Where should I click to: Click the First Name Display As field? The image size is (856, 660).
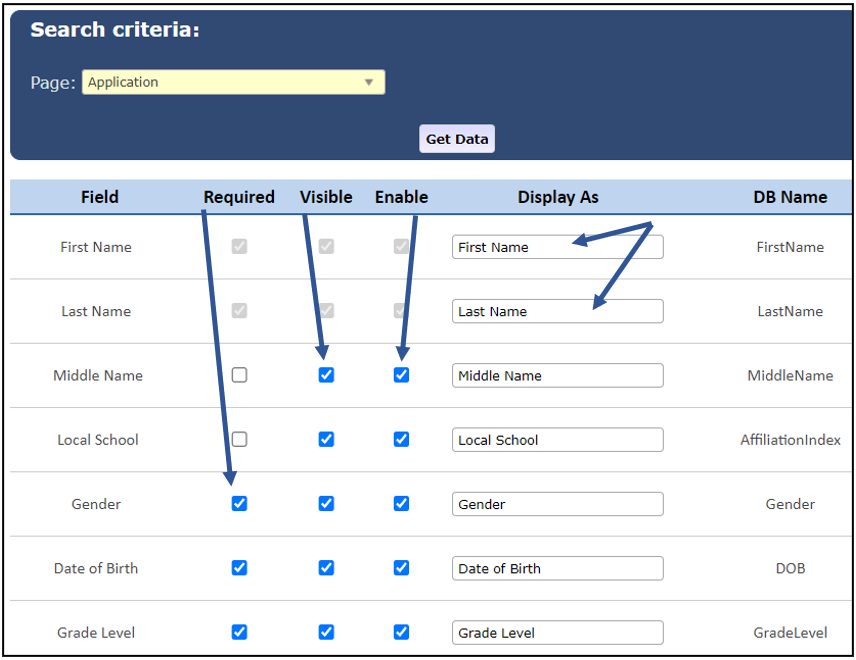pos(557,247)
